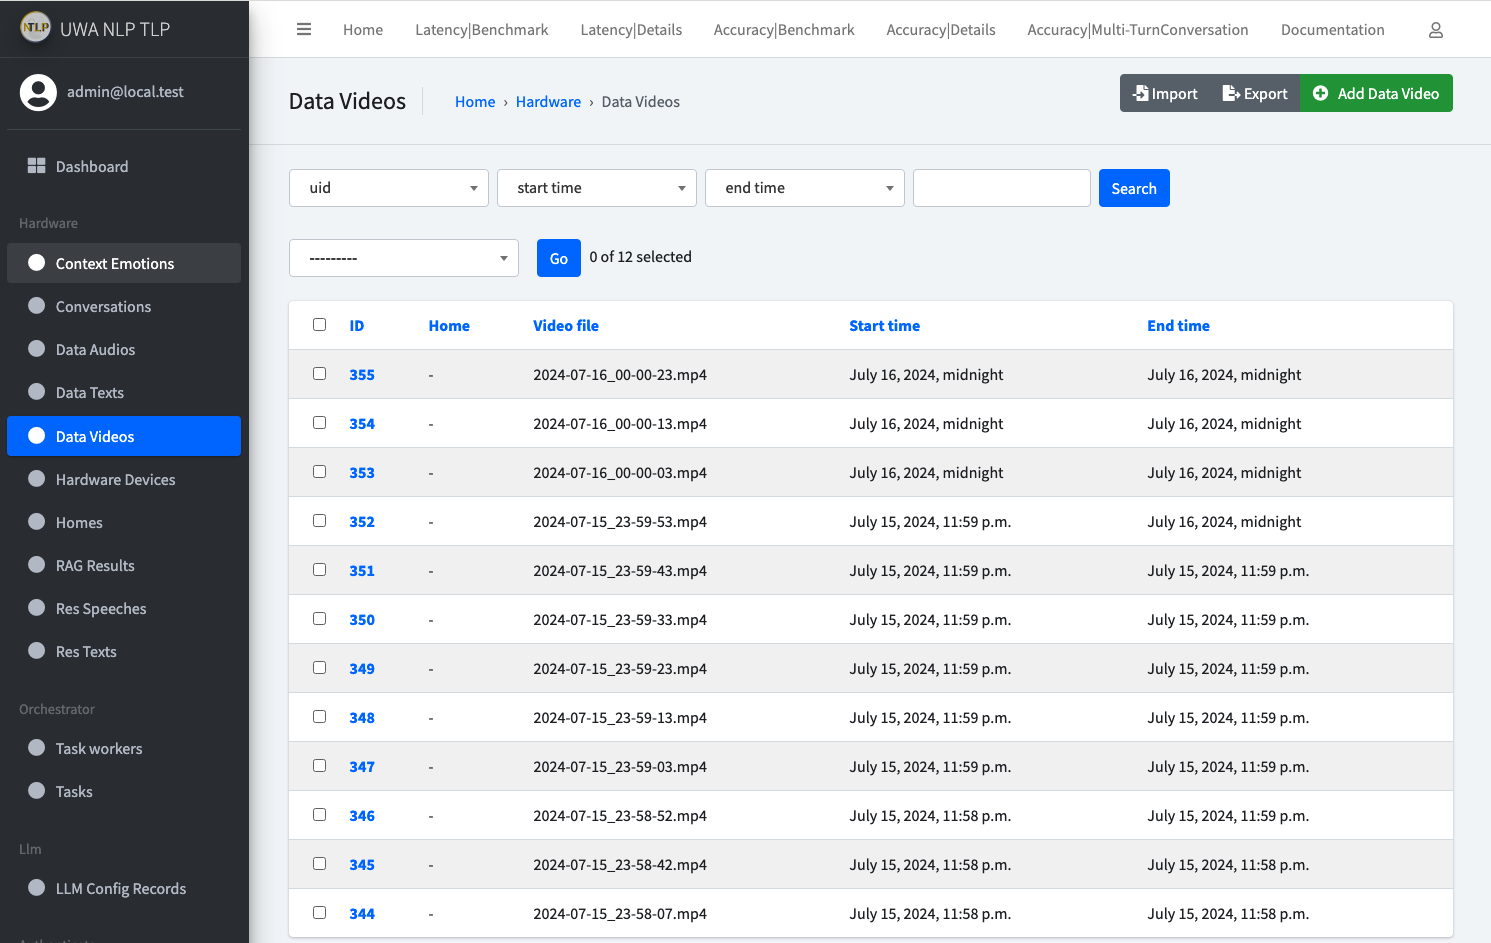Open Documentation in top navigation

(1333, 30)
